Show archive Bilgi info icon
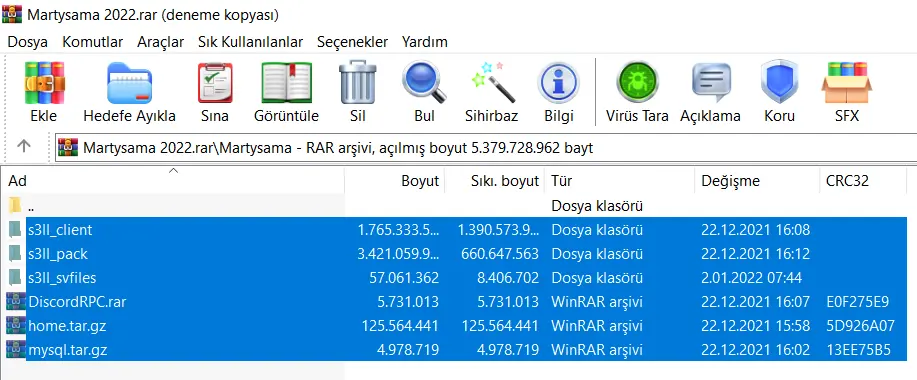Viewport: 917px width, 380px height. click(x=559, y=84)
